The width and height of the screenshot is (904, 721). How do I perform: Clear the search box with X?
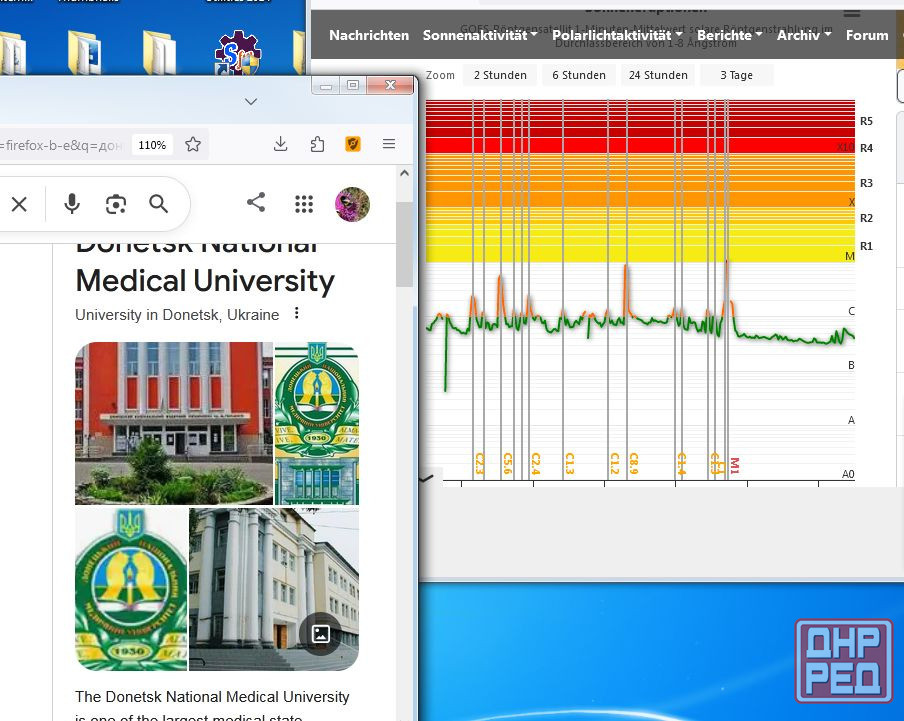[19, 204]
